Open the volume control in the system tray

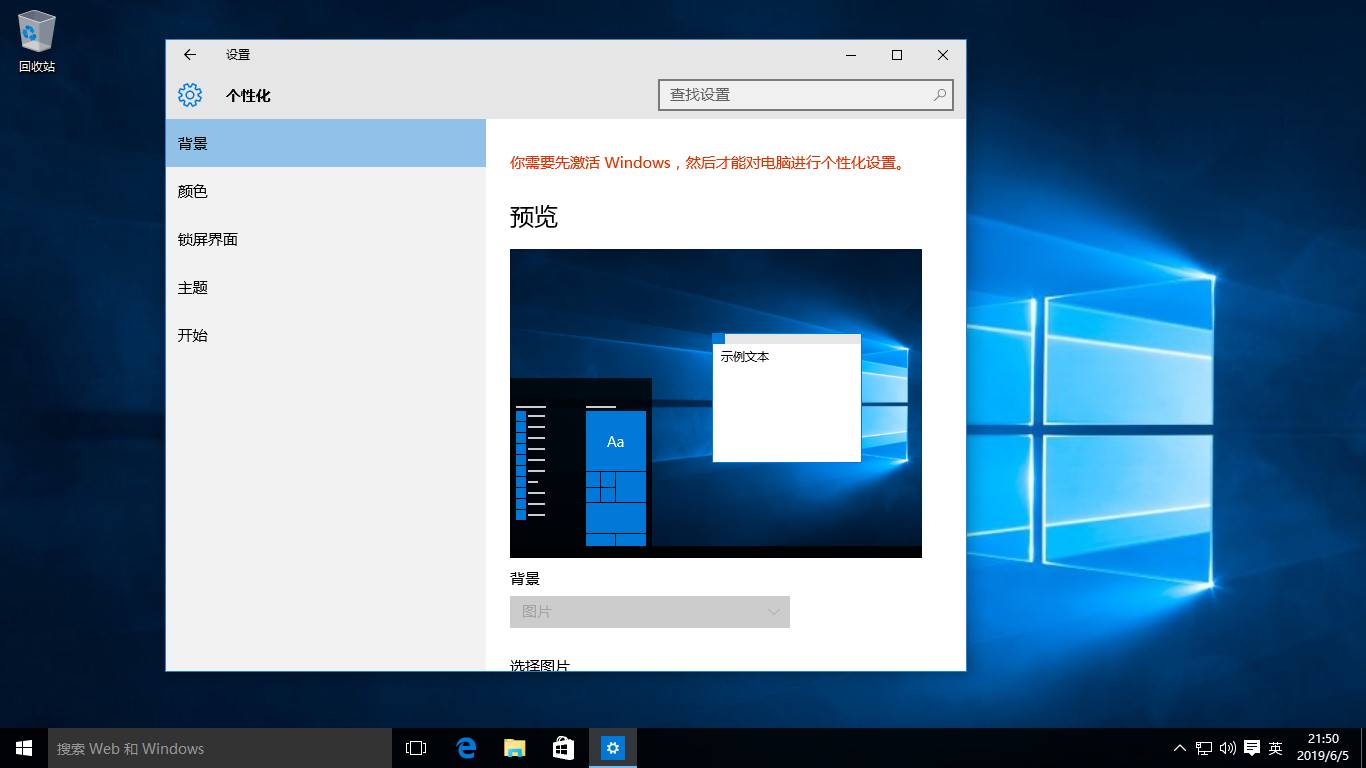[1227, 747]
